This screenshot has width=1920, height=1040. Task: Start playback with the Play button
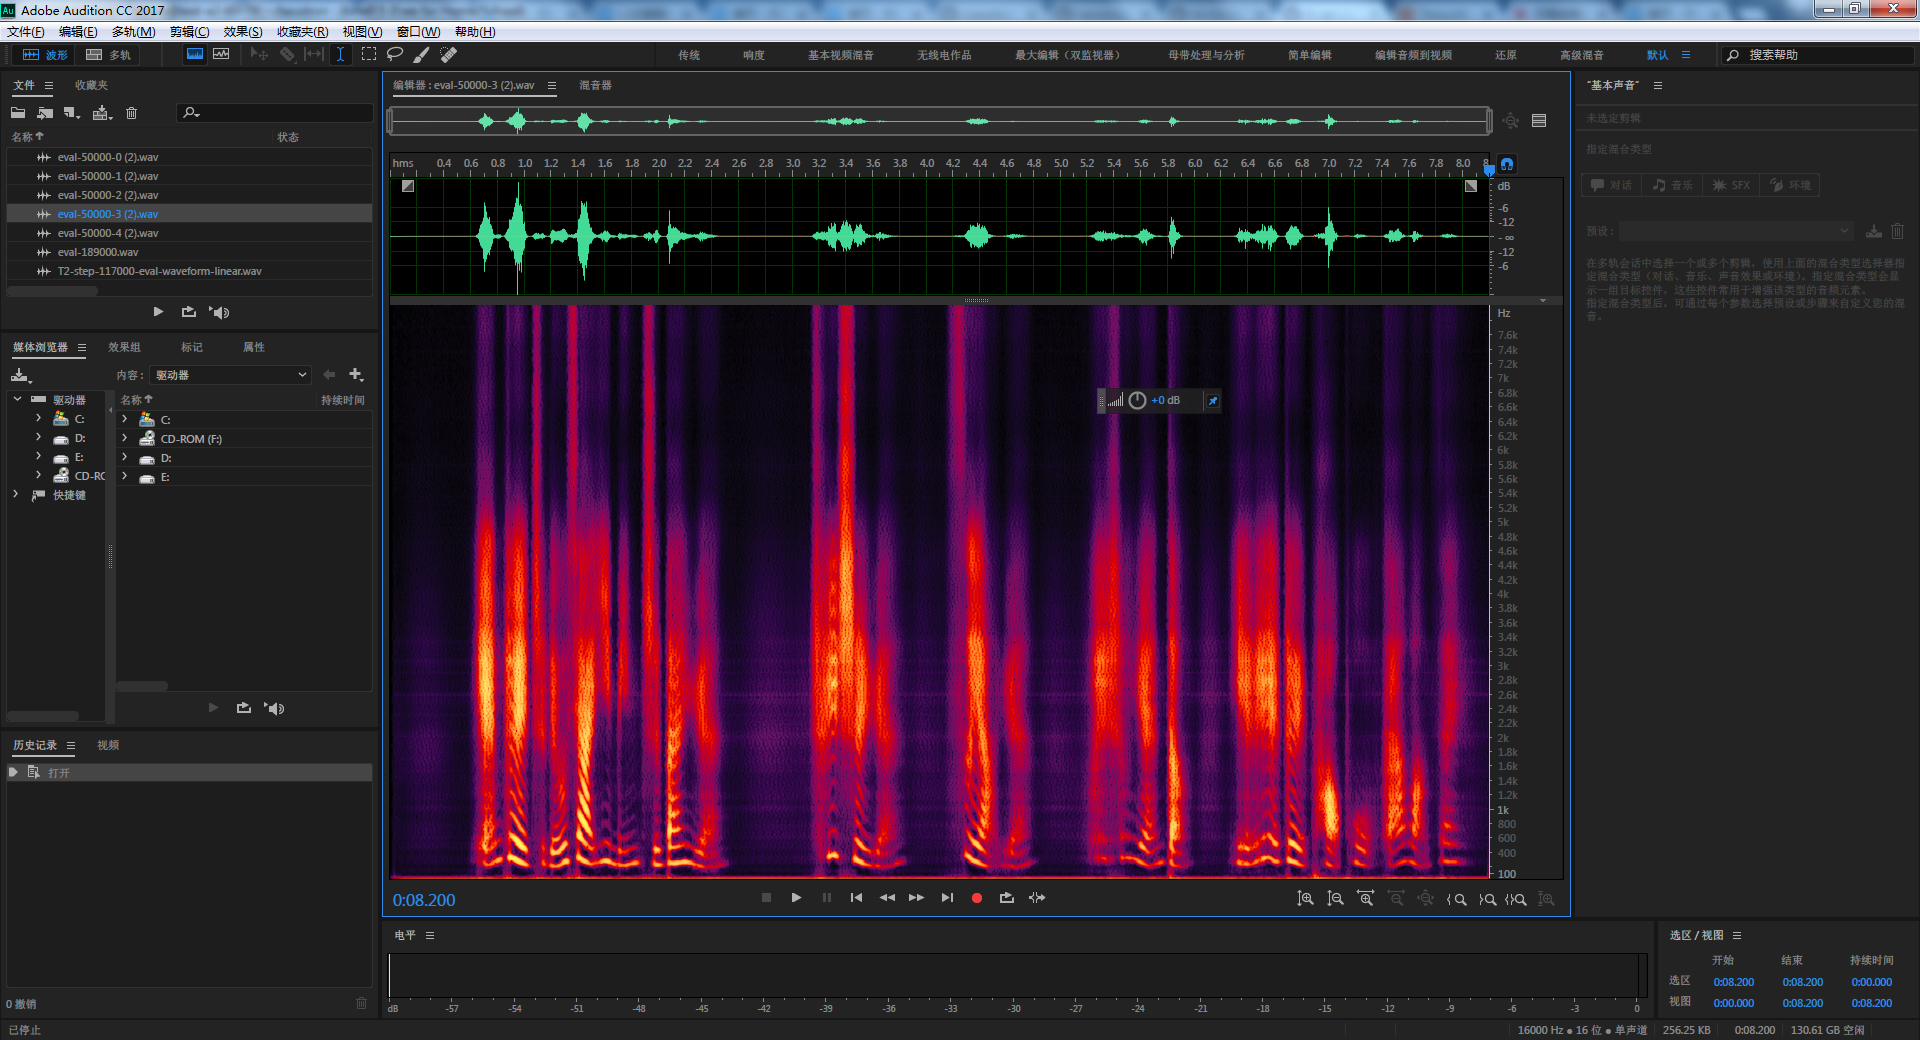click(796, 898)
